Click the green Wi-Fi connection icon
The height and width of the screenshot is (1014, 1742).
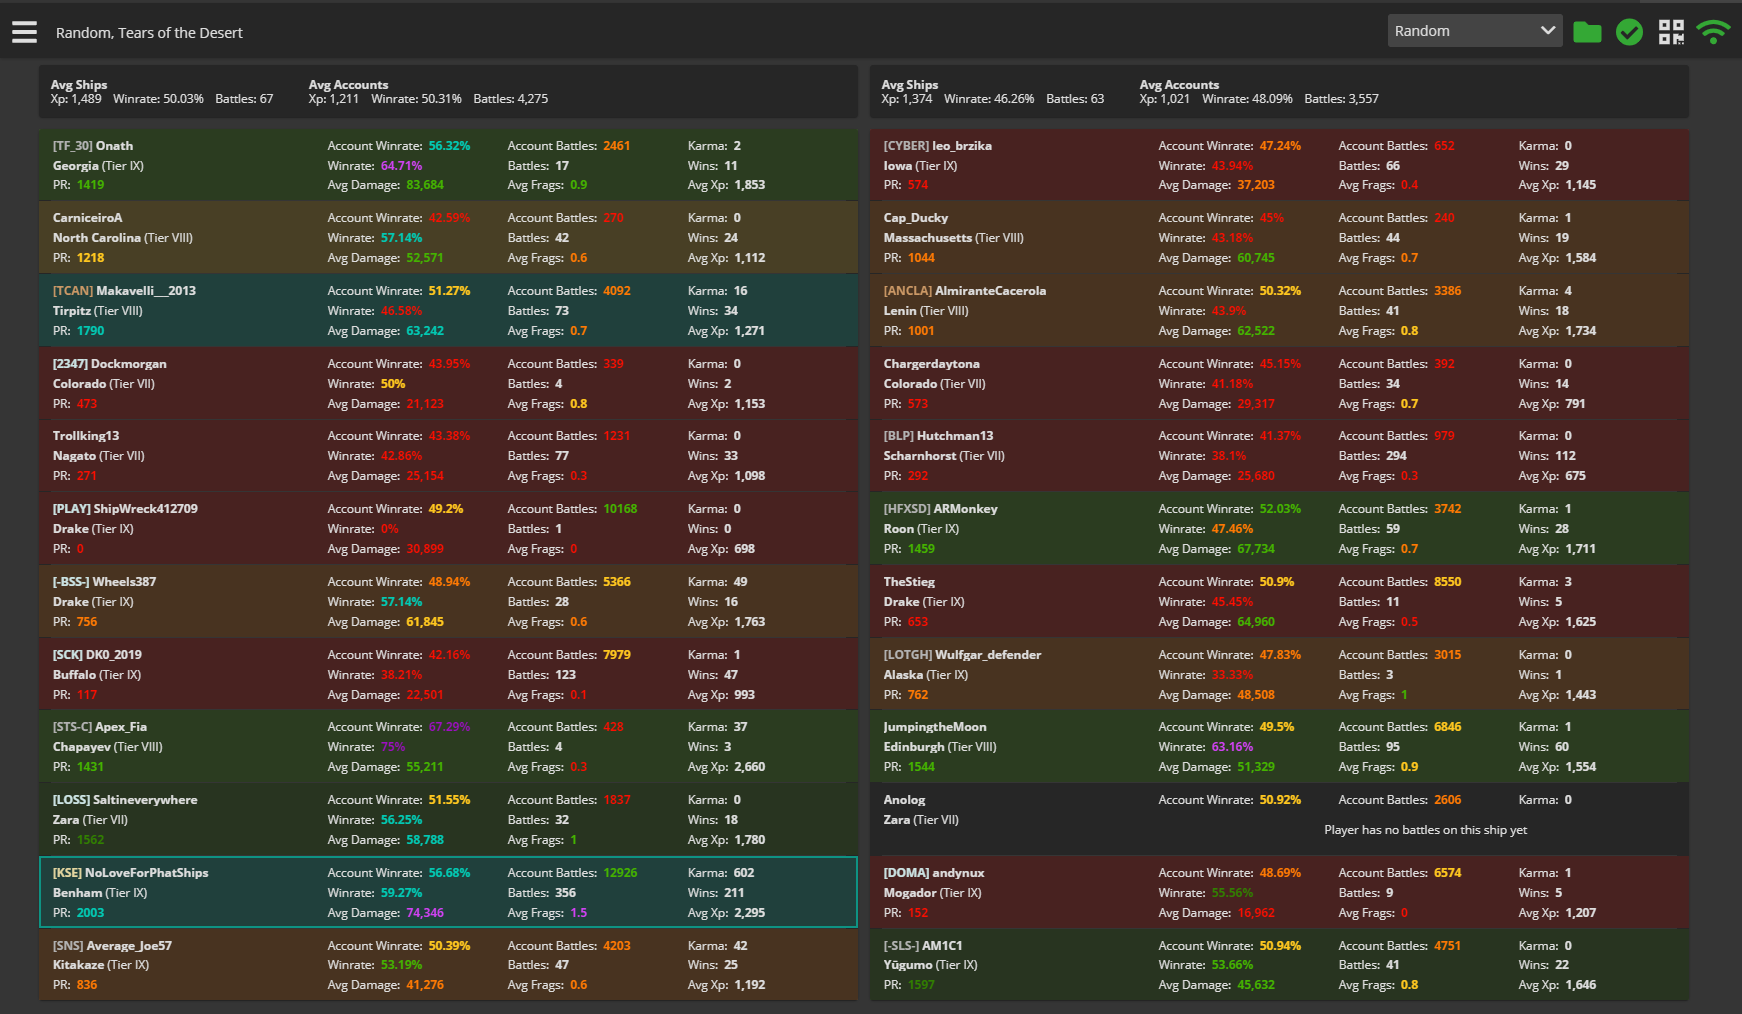pyautogui.click(x=1713, y=32)
